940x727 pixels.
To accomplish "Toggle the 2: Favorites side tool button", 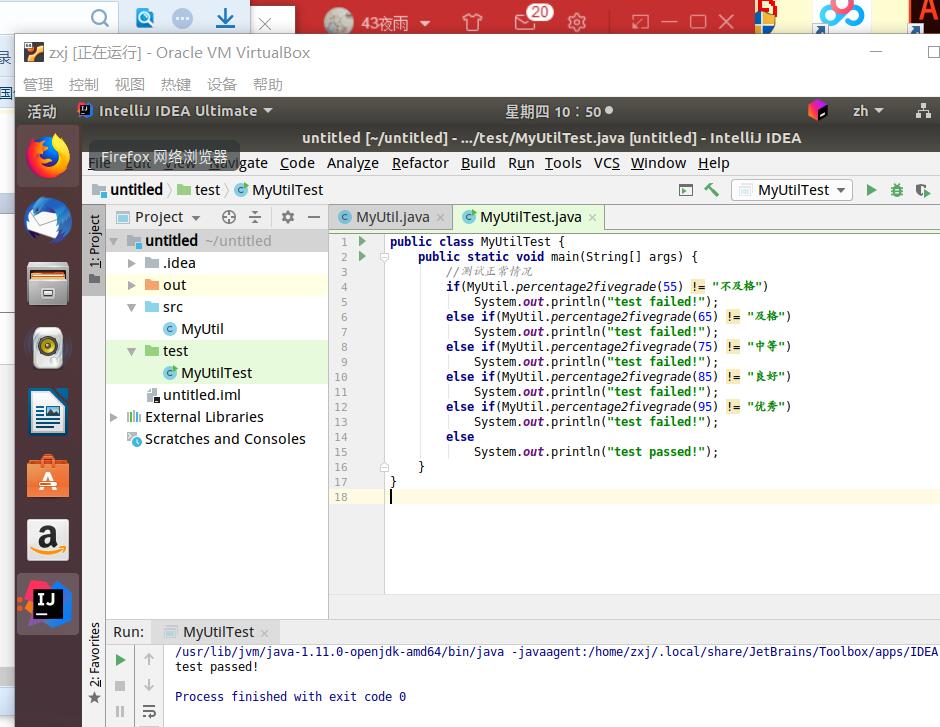I will [x=95, y=662].
